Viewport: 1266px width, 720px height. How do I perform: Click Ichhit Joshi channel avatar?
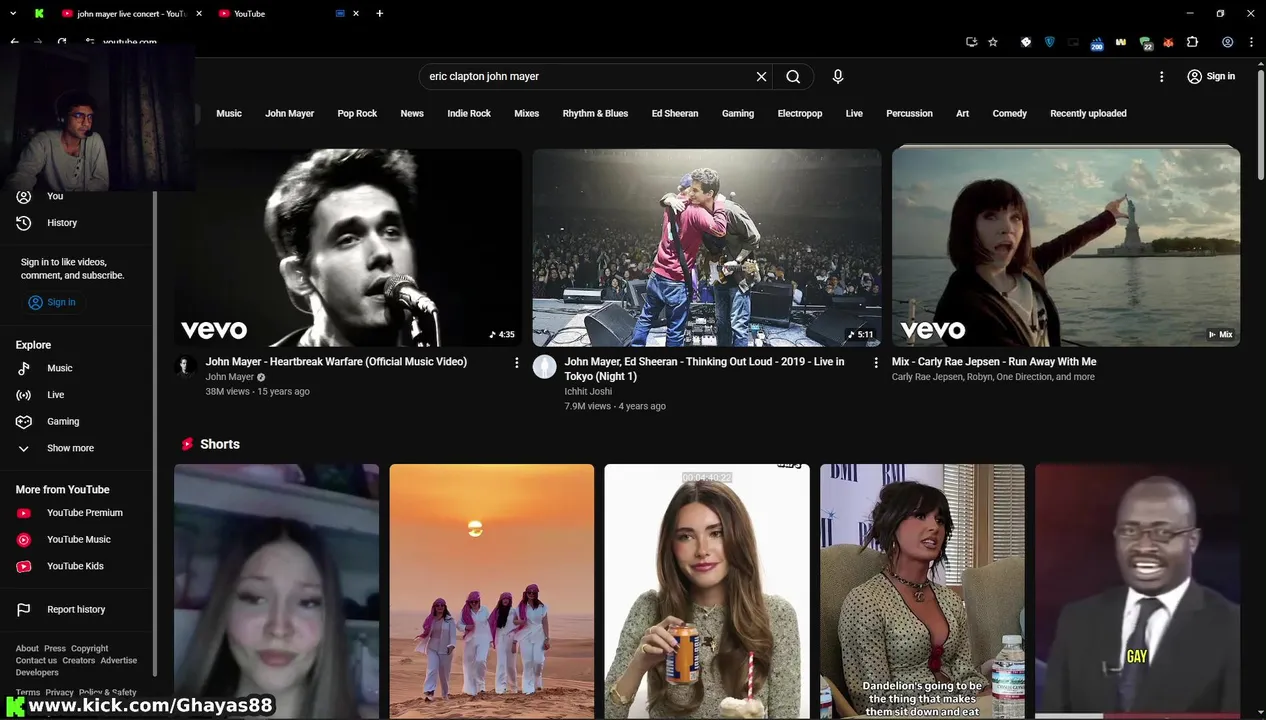click(x=544, y=366)
